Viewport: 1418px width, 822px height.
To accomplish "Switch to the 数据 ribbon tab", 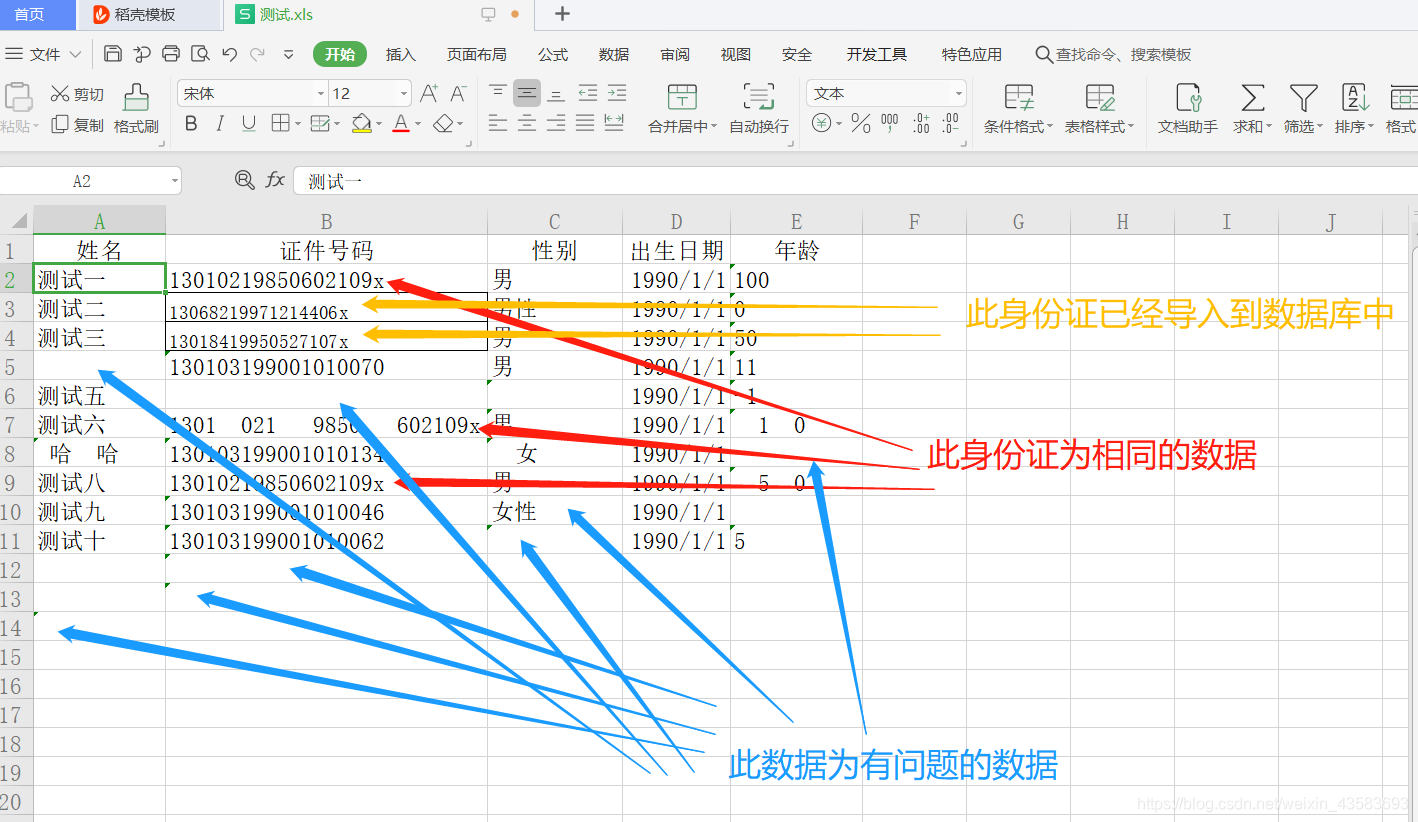I will click(614, 54).
